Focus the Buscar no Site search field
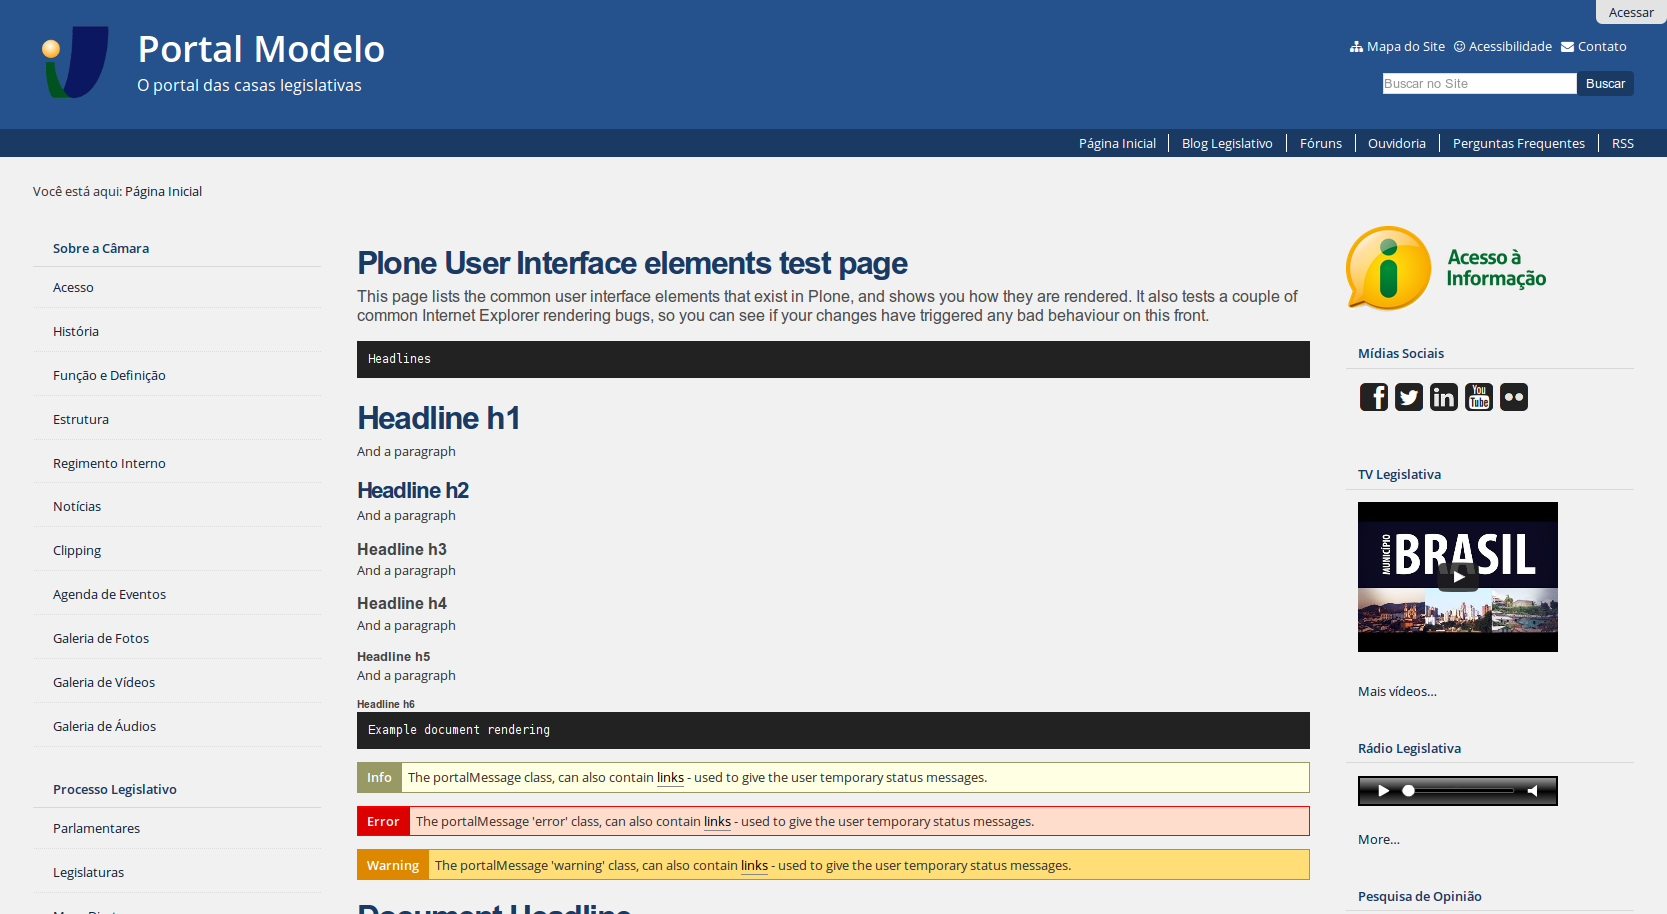 1479,83
